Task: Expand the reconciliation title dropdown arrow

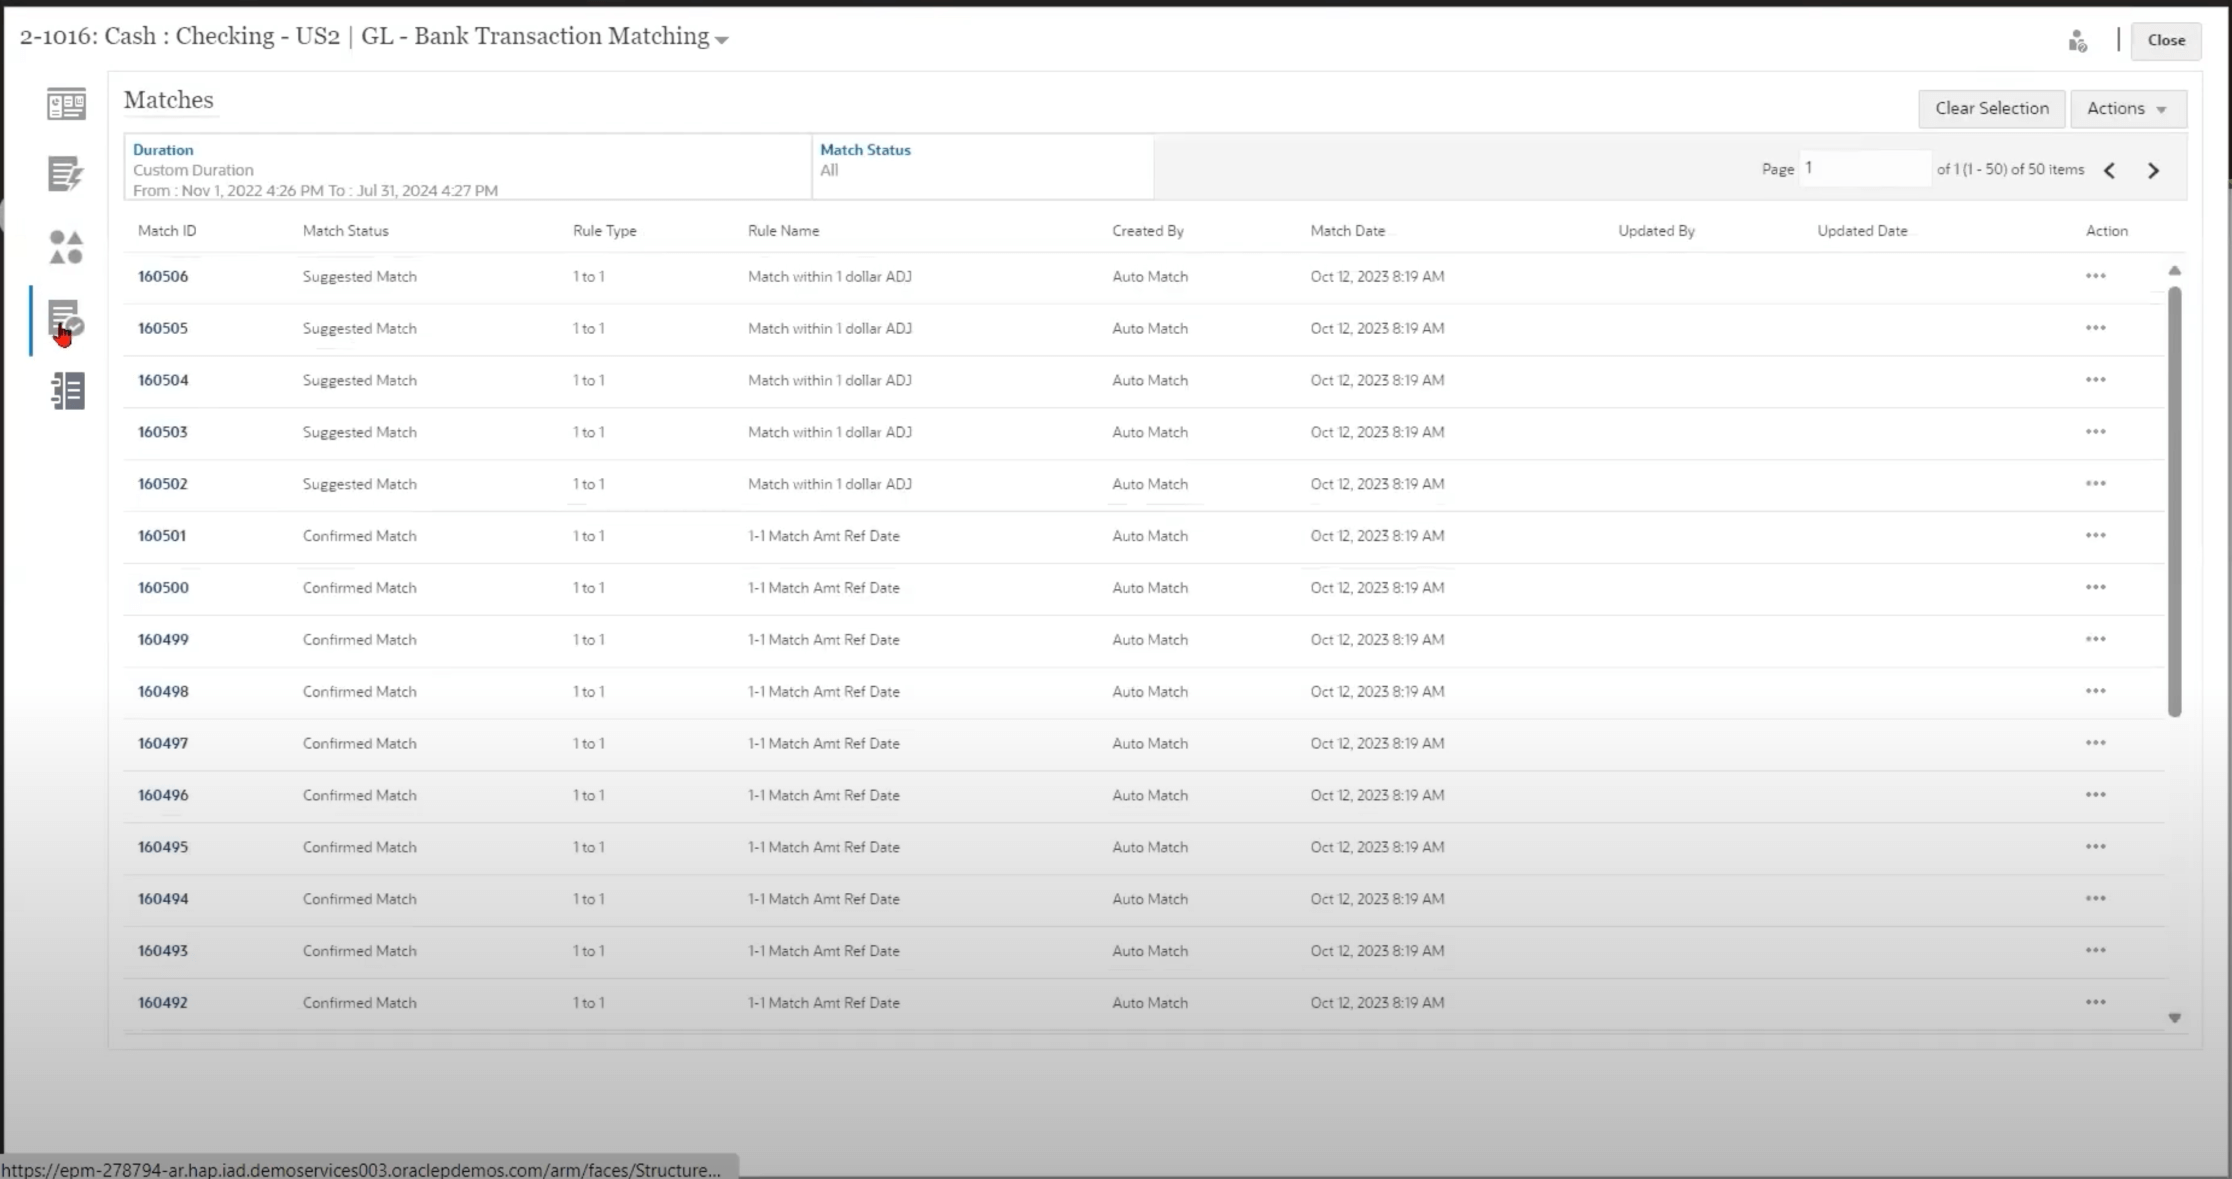Action: pos(722,40)
